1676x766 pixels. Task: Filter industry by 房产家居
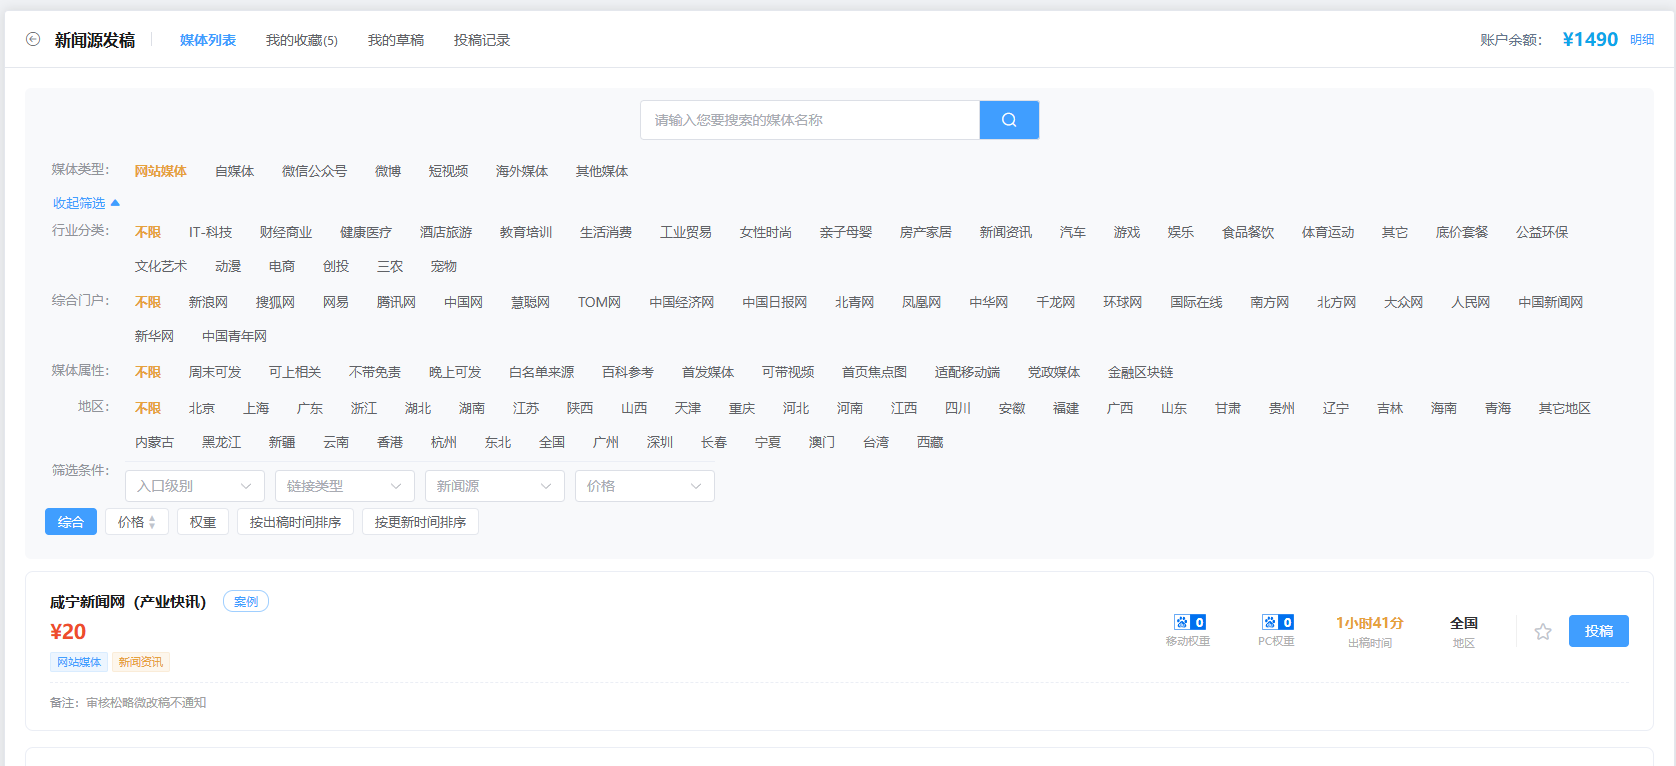926,232
